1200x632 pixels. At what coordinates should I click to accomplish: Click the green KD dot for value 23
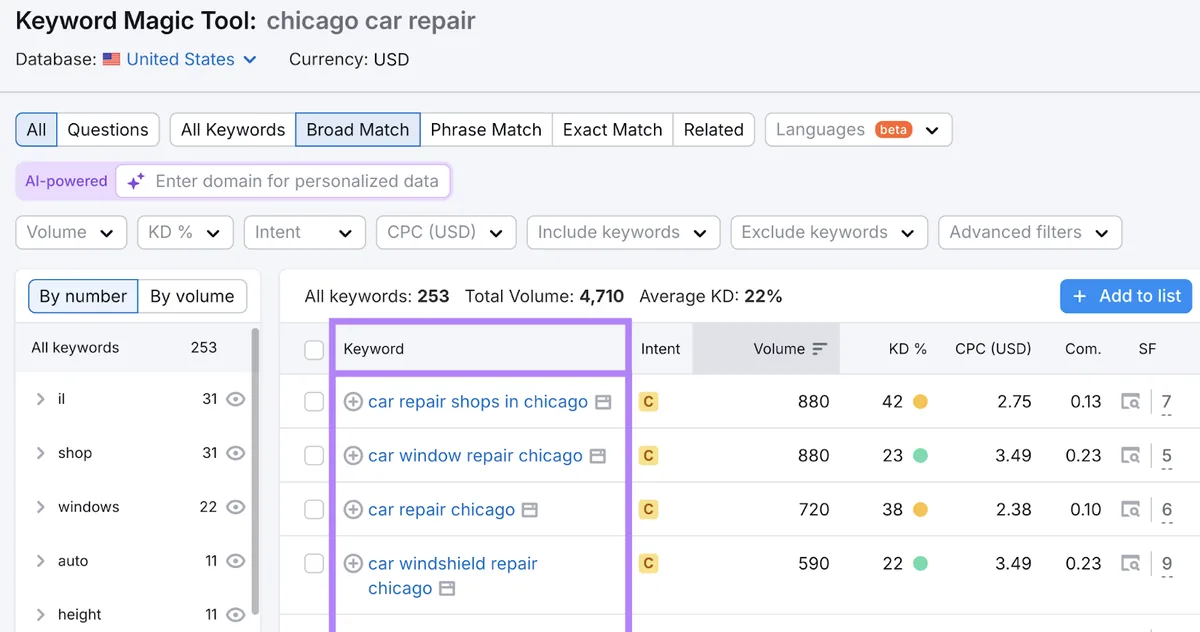coord(920,456)
